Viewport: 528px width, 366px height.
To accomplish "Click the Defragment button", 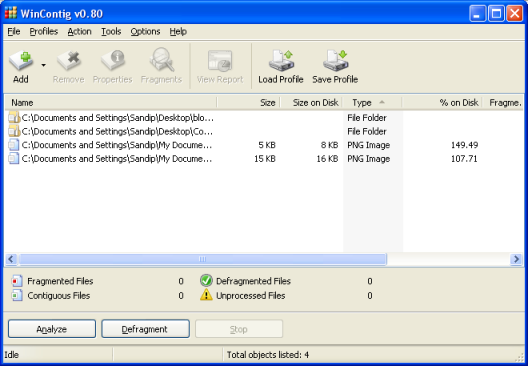I will tap(145, 329).
